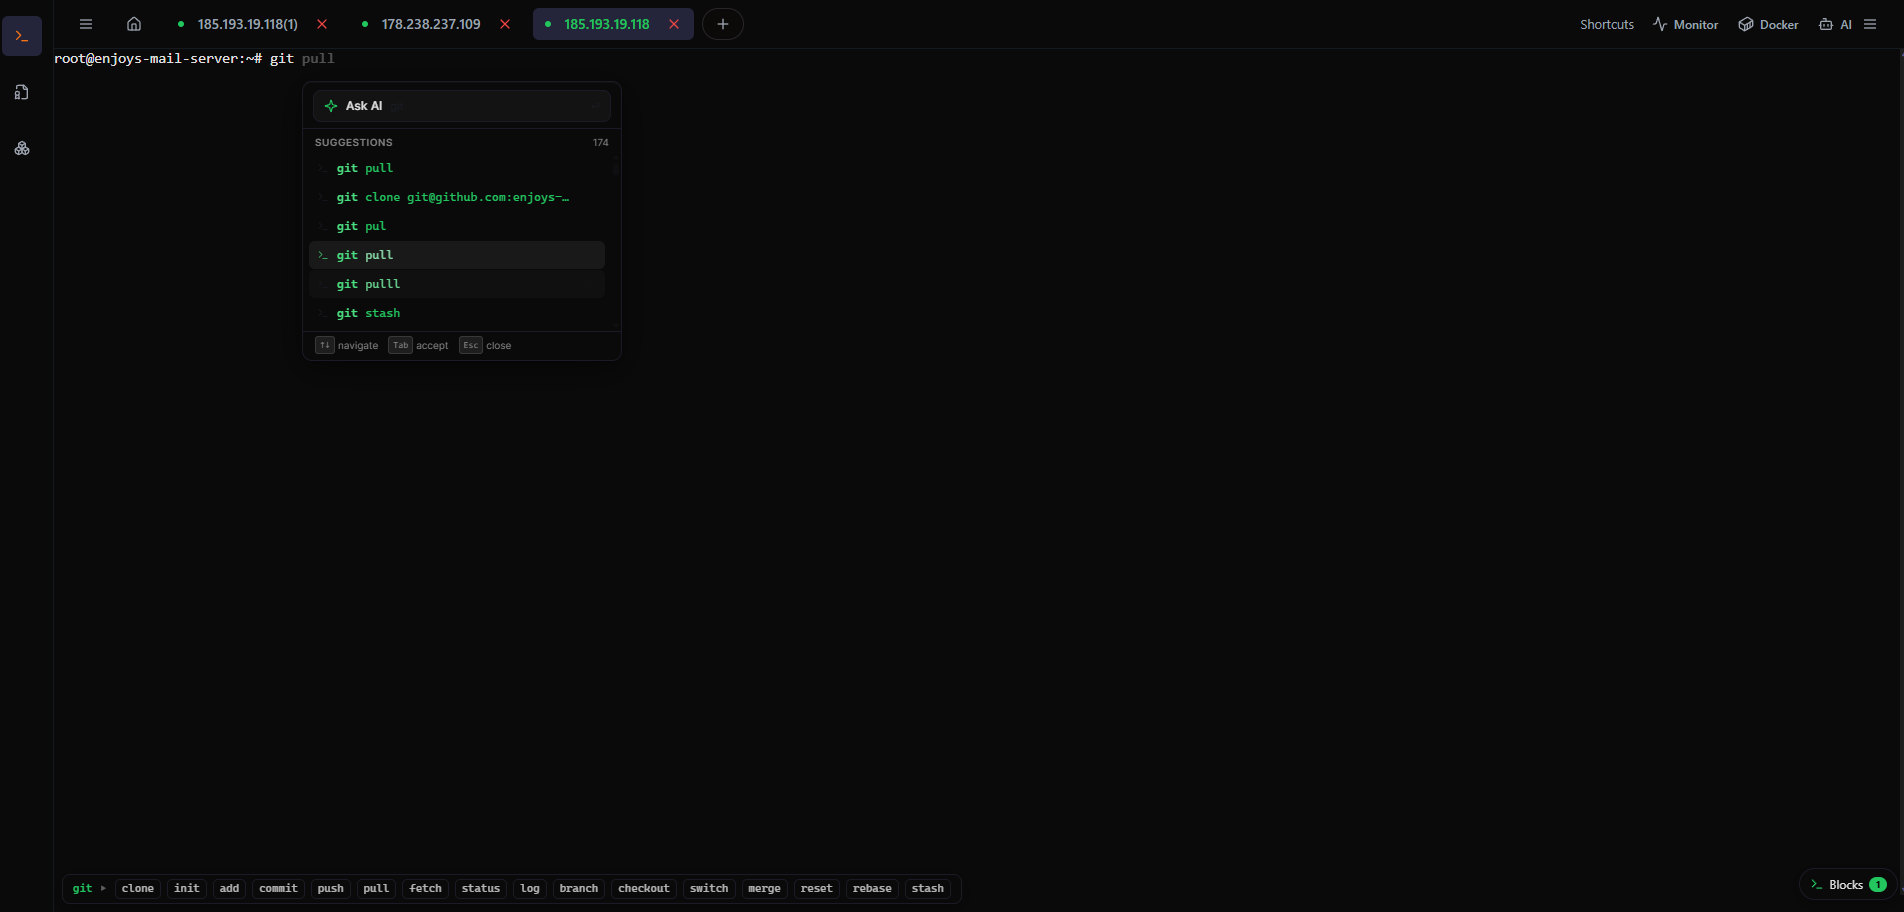Viewport: 1904px width, 912px height.
Task: Insert the commit subcommand chip
Action: click(278, 888)
